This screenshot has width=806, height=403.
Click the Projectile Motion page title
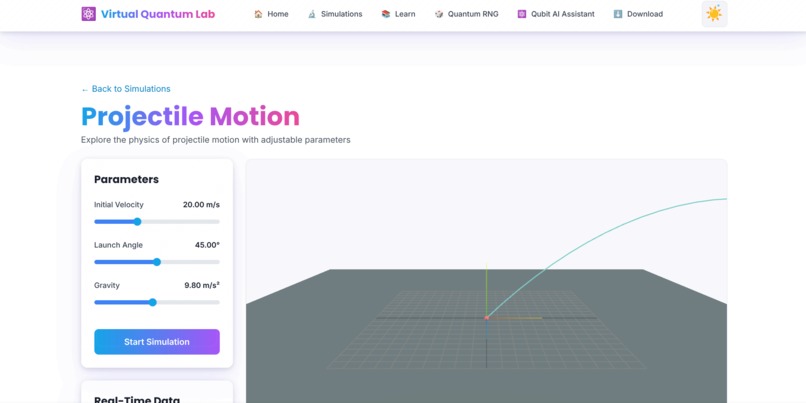190,116
